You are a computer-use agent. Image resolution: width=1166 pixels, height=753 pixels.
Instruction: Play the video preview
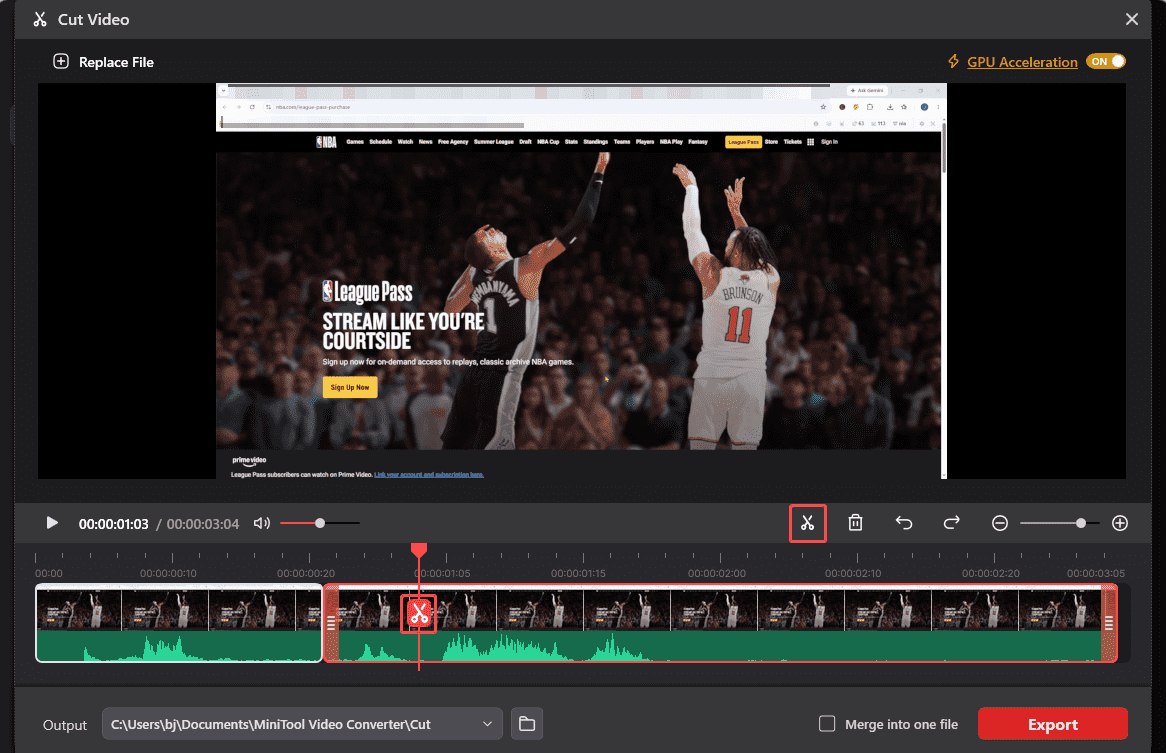52,523
